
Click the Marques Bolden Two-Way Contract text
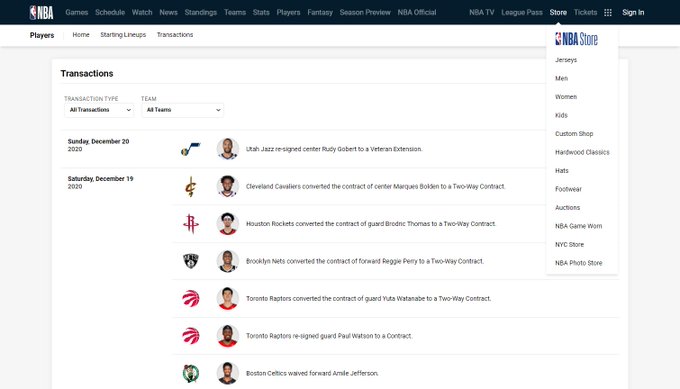(376, 186)
